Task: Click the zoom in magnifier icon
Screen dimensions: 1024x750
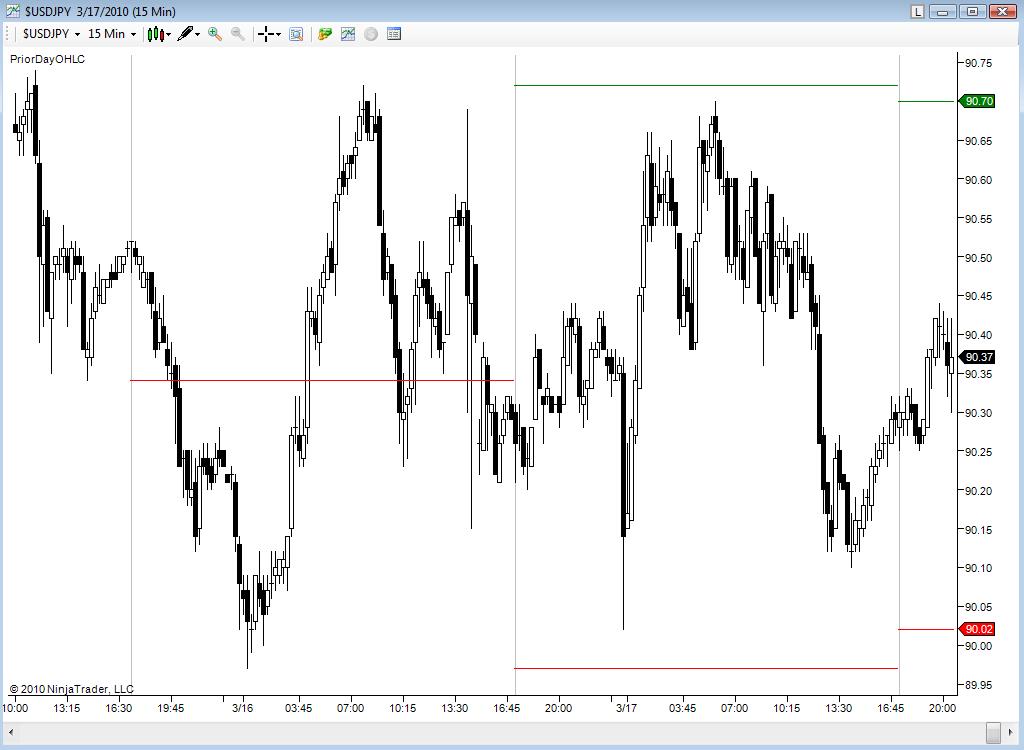Action: tap(215, 34)
